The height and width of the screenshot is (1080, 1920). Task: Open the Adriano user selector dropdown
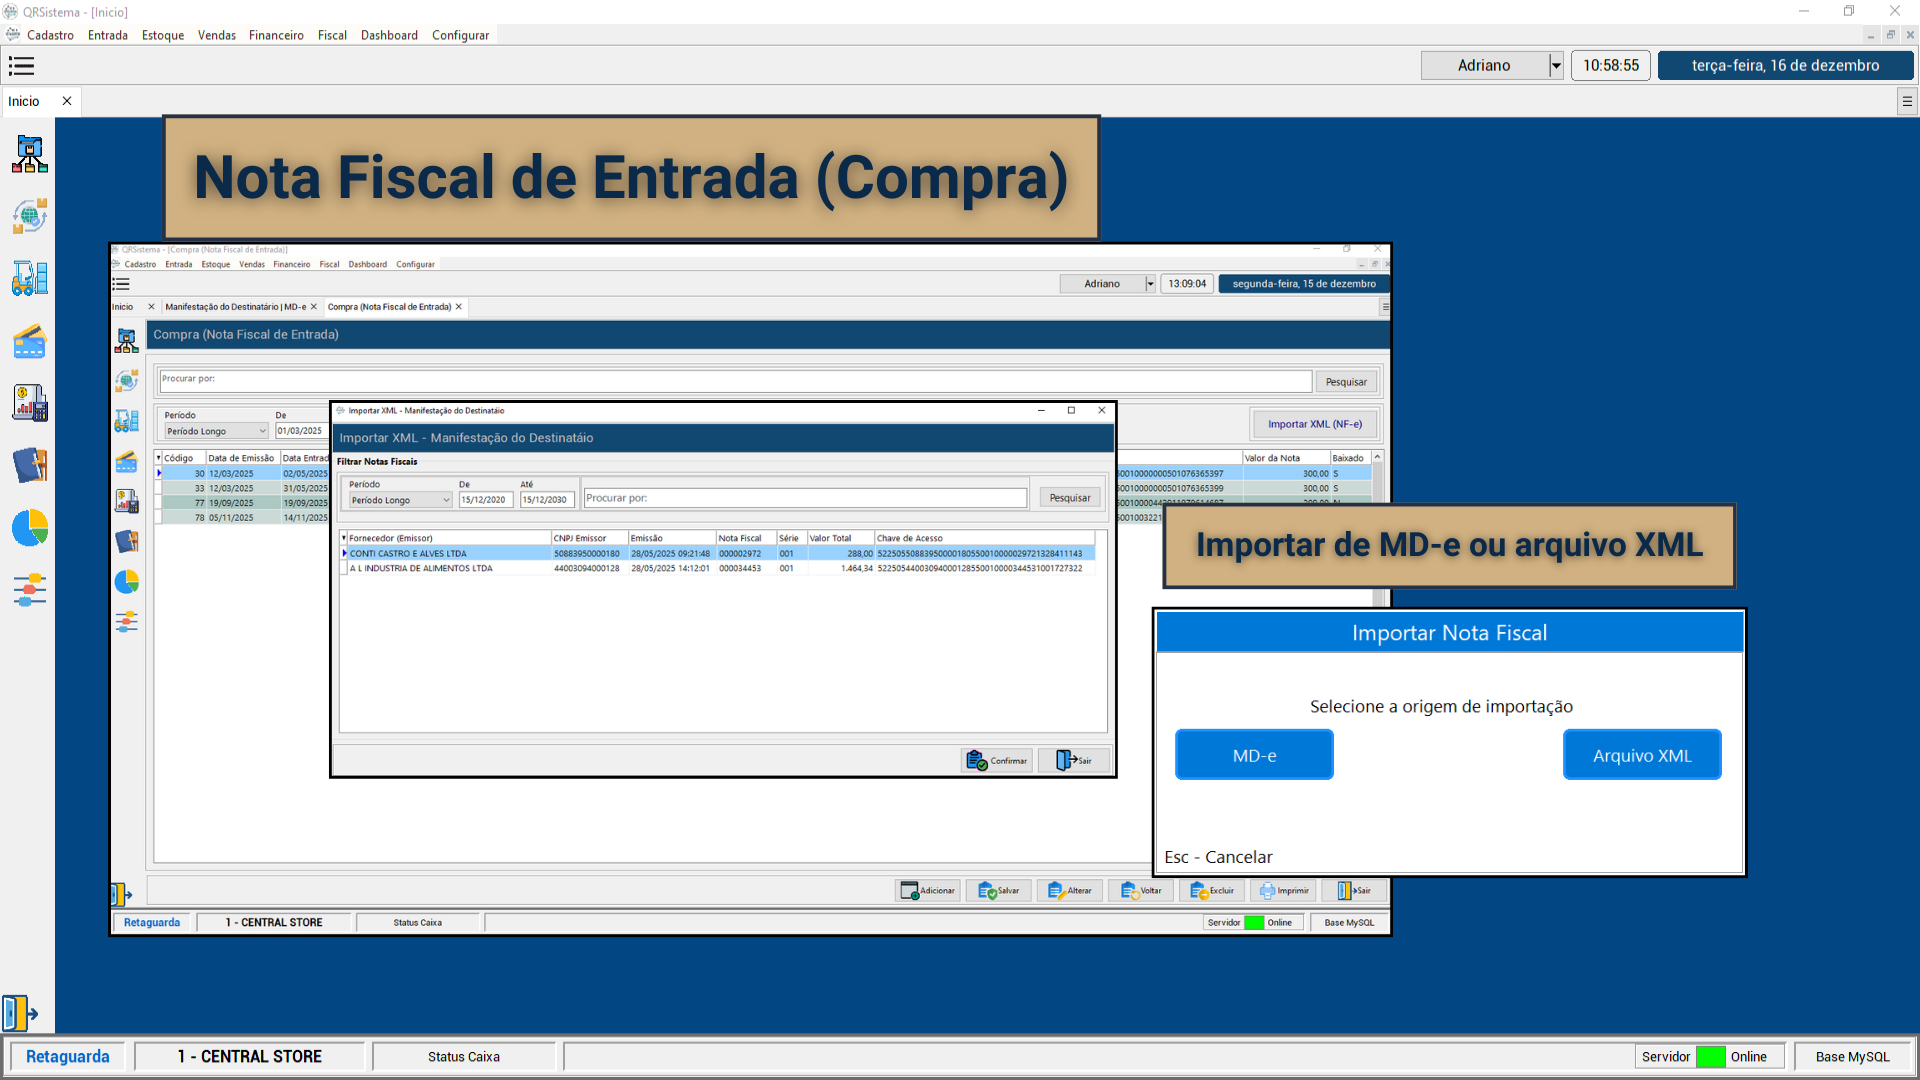point(1556,65)
